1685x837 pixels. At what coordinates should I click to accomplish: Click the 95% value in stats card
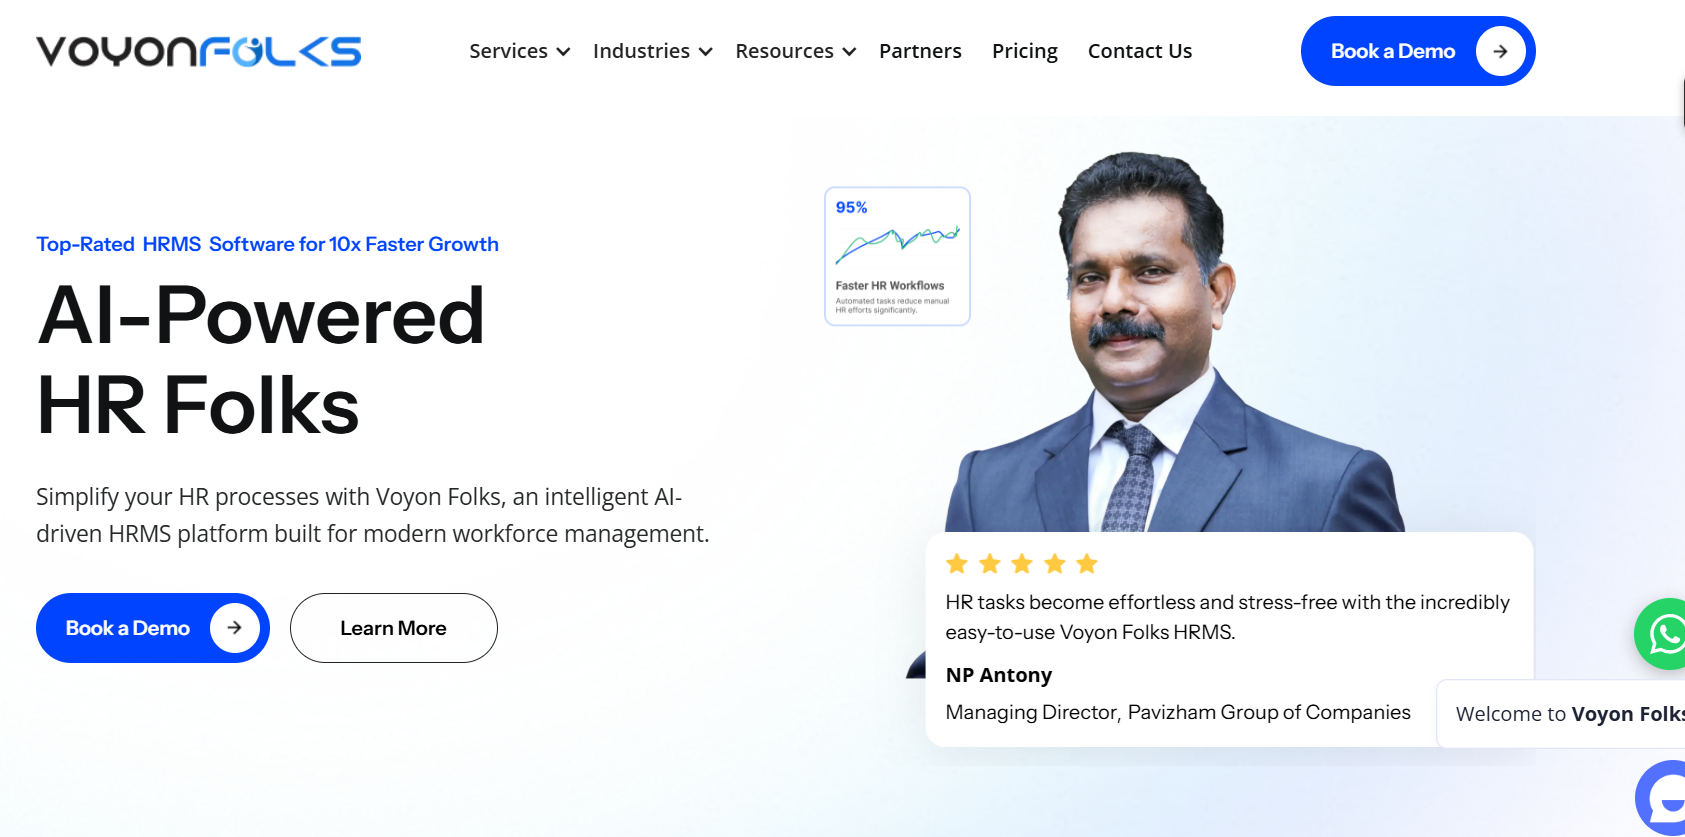pyautogui.click(x=851, y=207)
